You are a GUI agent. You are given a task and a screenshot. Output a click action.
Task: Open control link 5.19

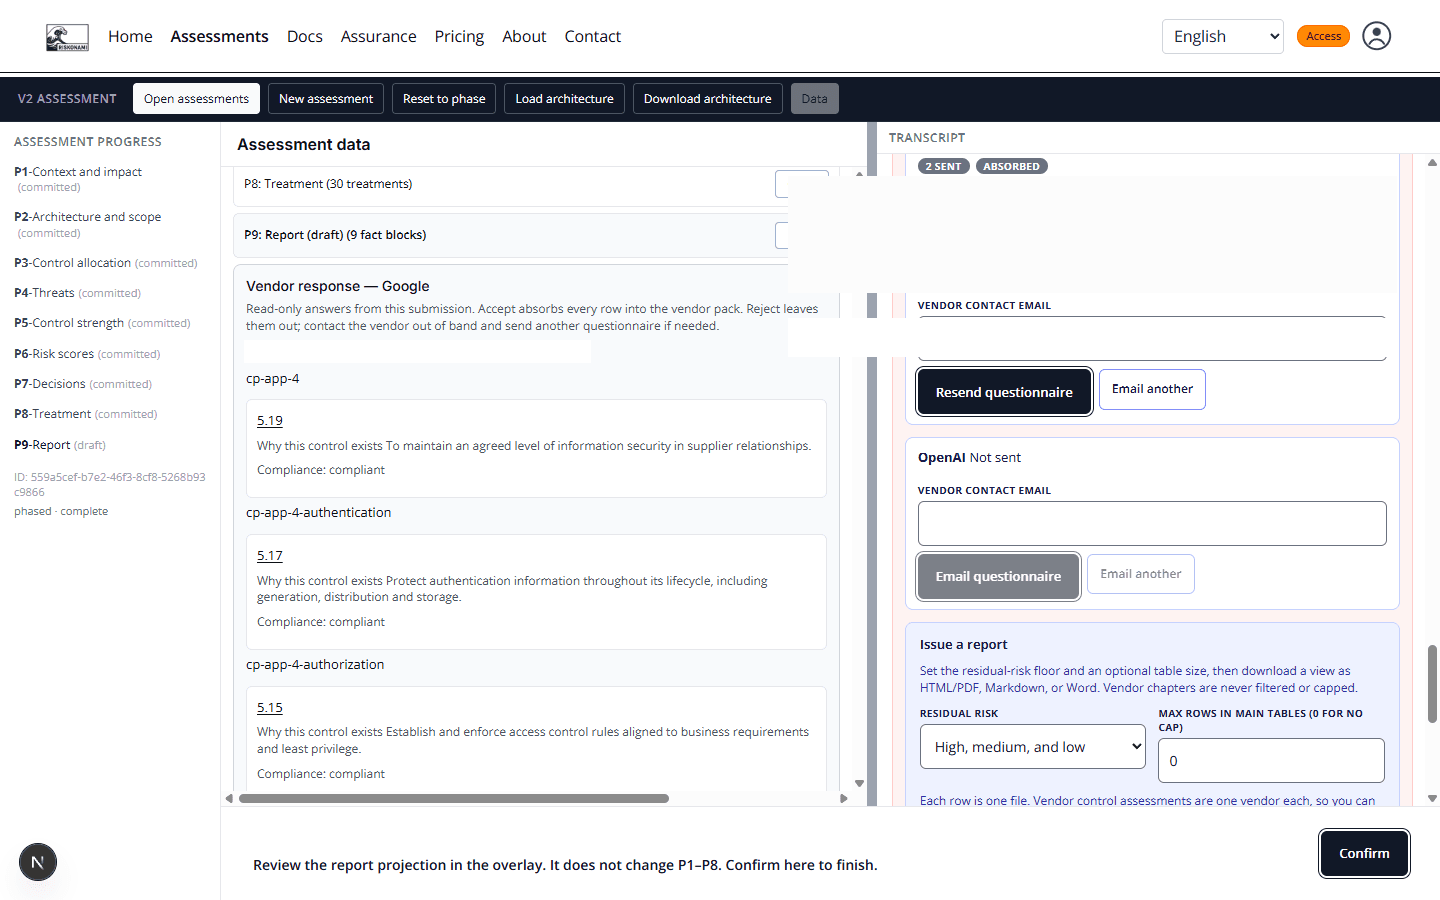point(270,421)
